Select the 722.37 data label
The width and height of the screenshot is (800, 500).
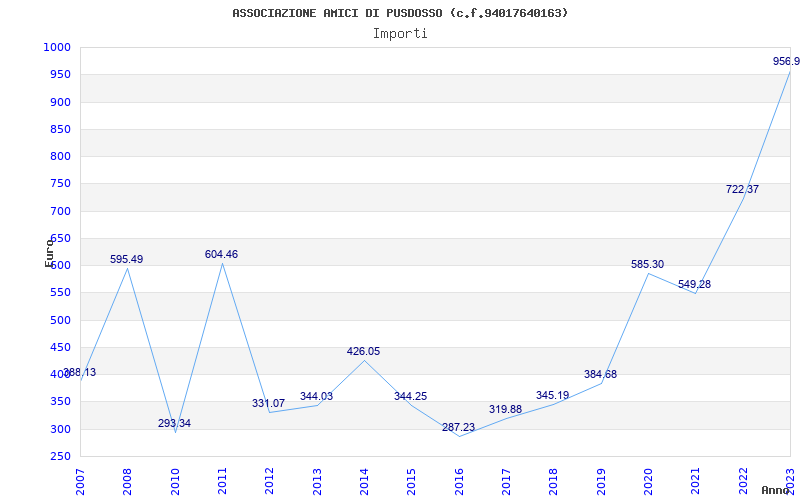tap(742, 190)
